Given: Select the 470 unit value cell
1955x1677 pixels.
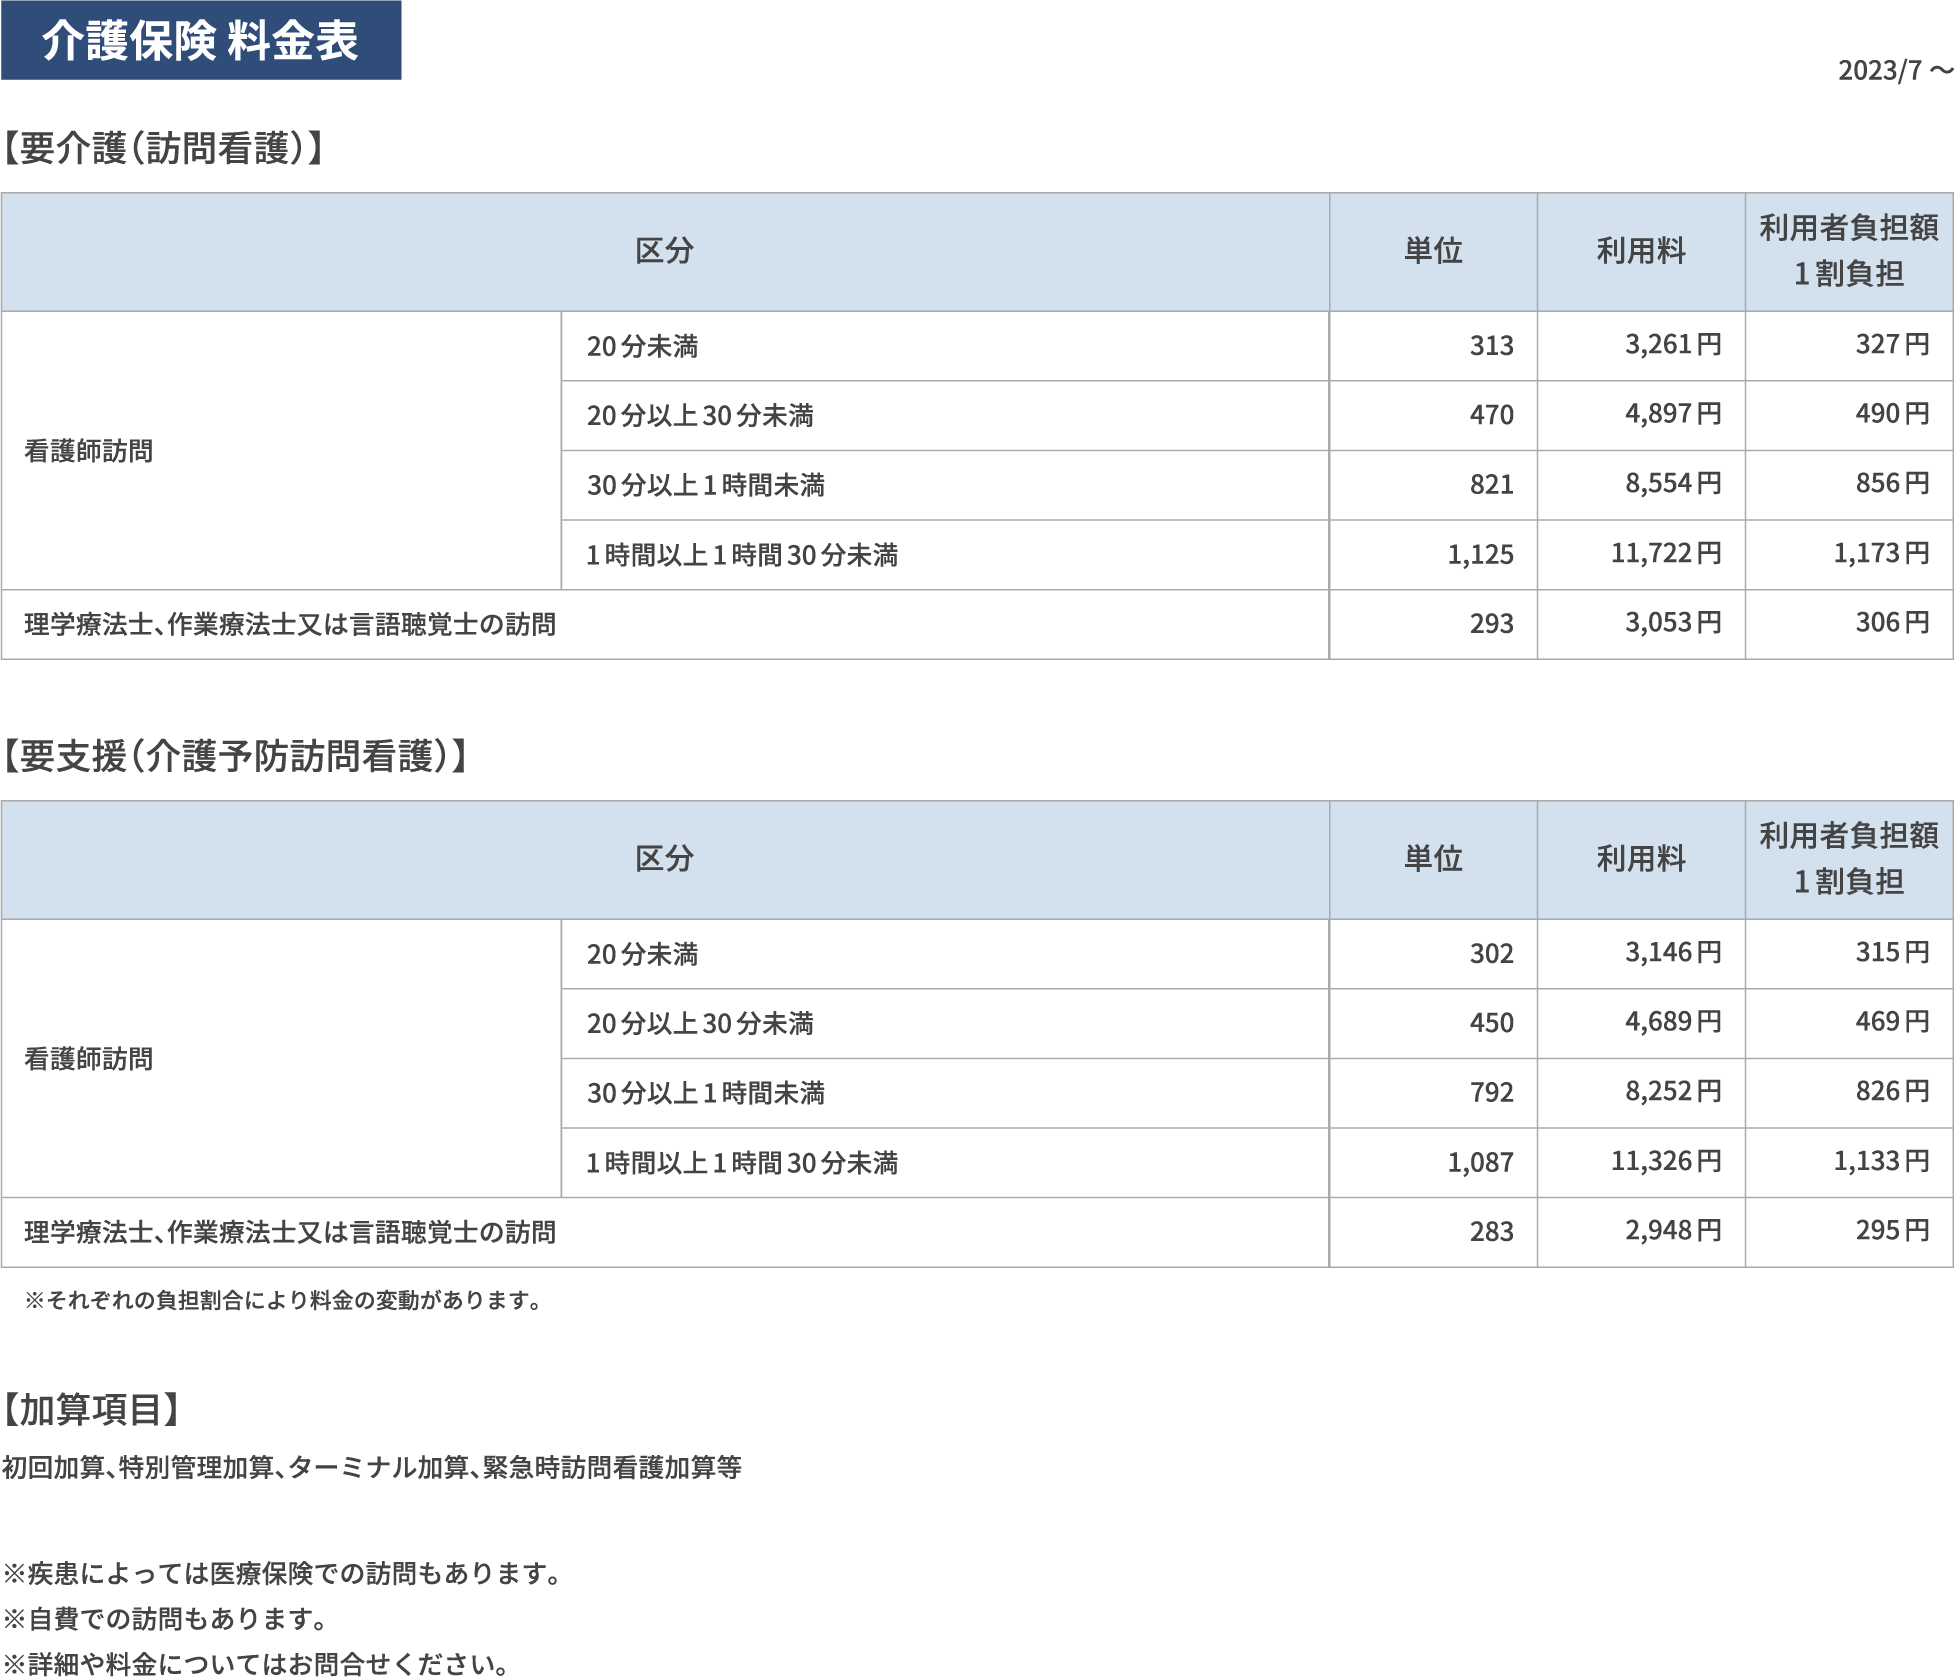Looking at the screenshot, I should [x=1490, y=415].
